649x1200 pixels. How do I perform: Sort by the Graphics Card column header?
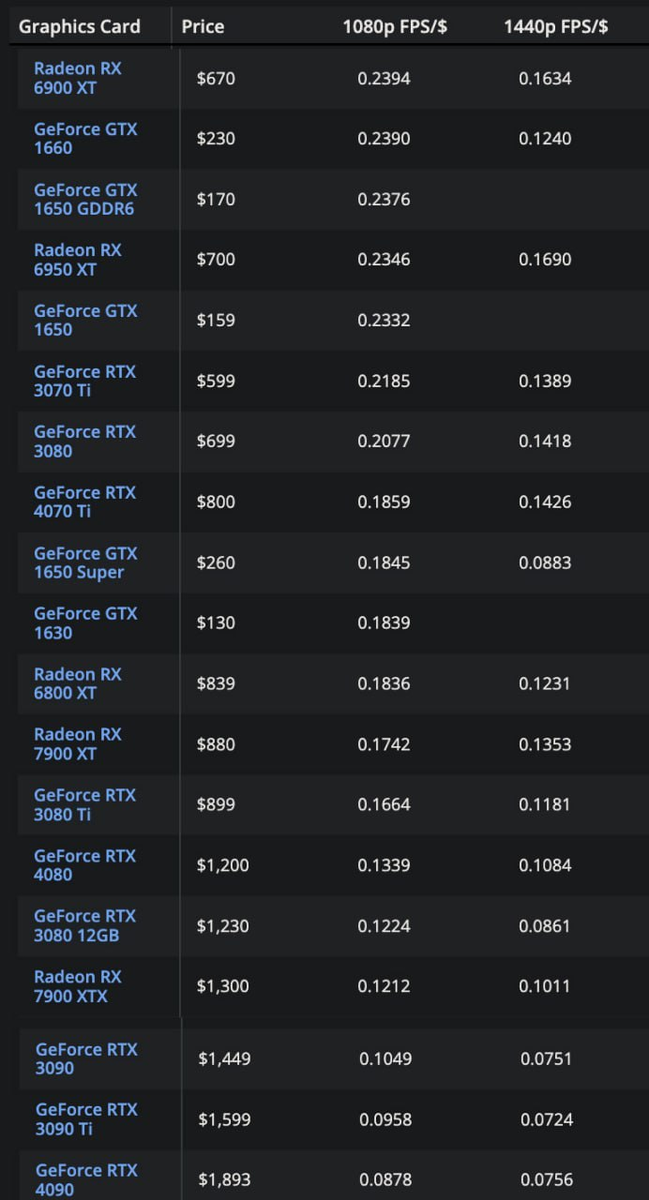pos(79,27)
